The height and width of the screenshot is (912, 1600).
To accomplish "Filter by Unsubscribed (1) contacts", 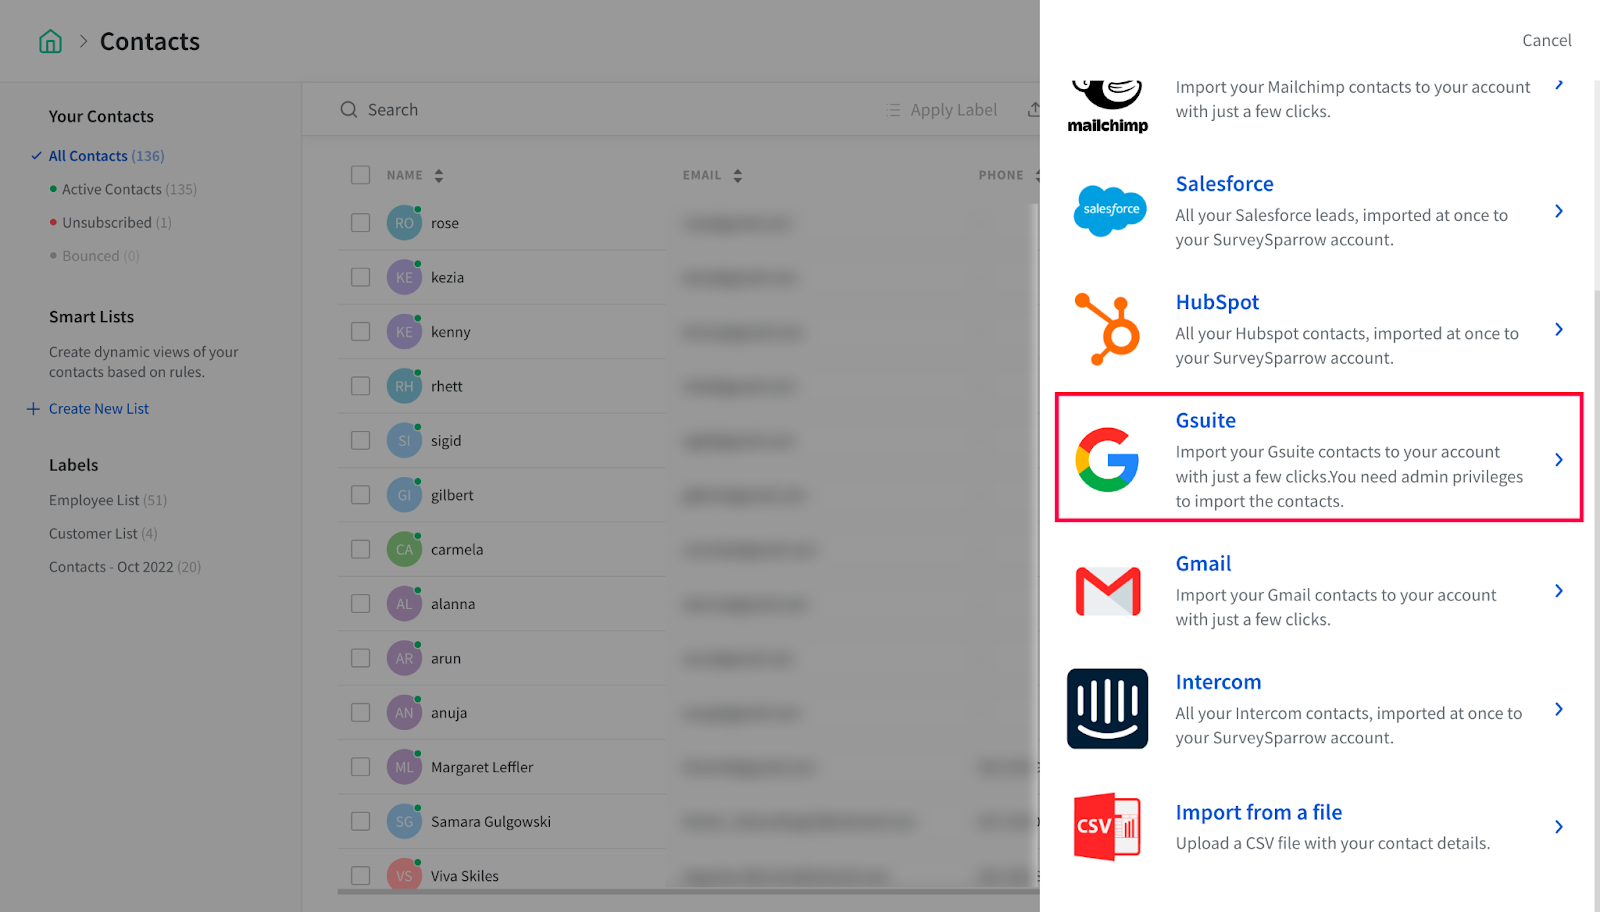I will 117,223.
